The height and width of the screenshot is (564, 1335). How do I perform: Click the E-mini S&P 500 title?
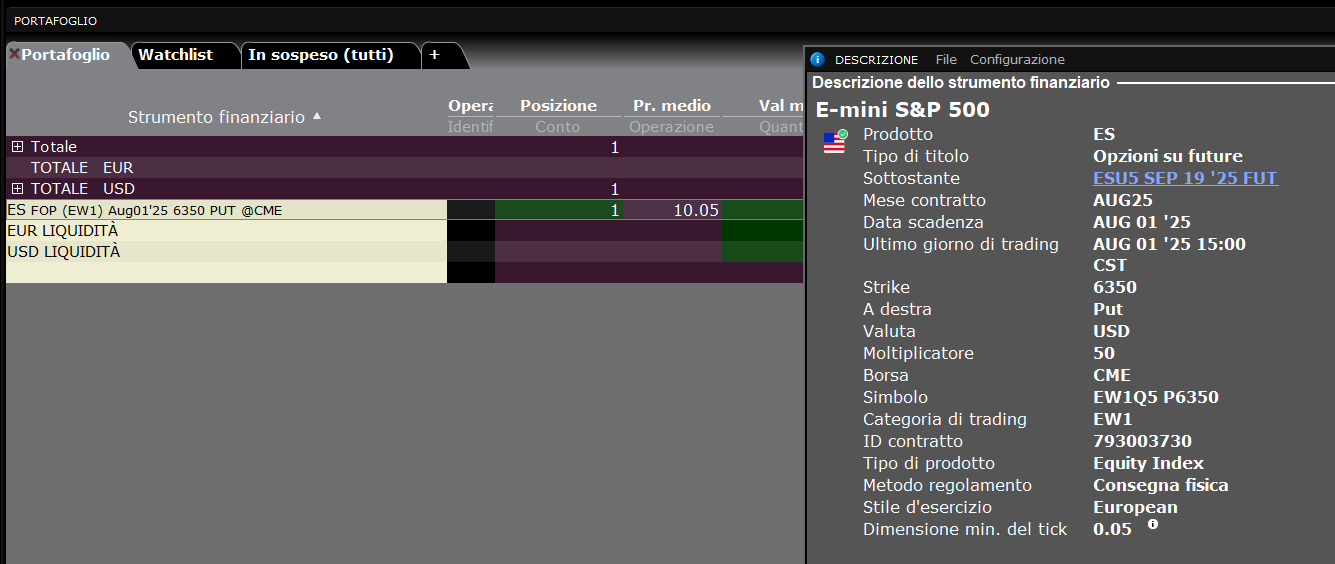pos(903,109)
